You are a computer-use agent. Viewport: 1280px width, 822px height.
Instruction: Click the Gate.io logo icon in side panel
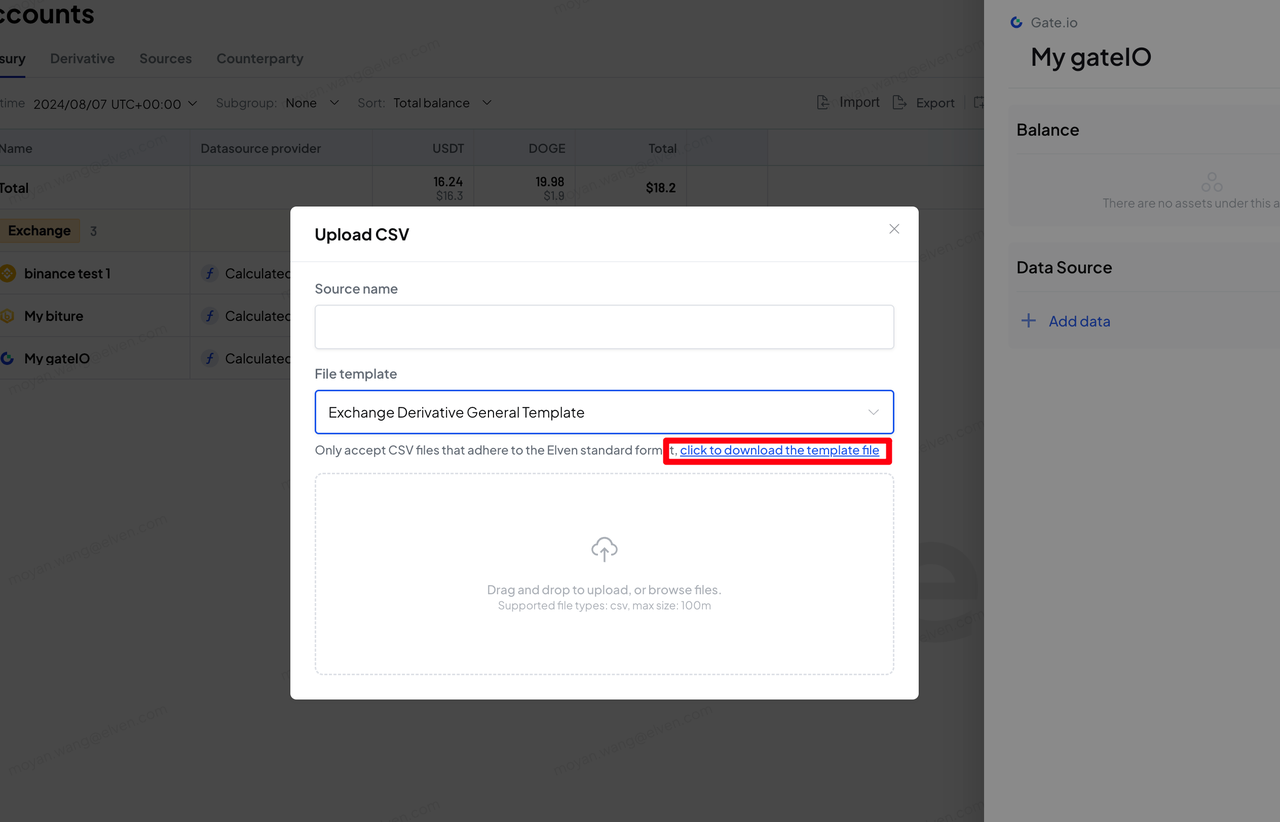point(1017,22)
